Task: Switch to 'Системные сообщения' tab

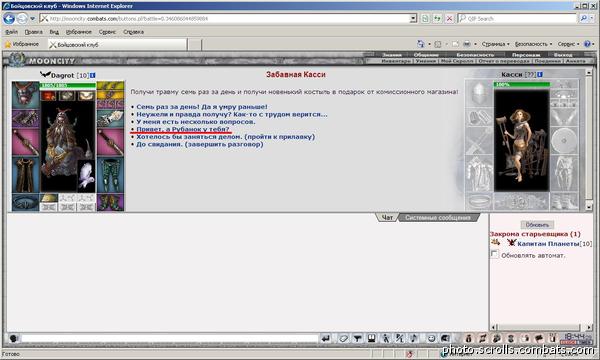Action: [x=438, y=218]
